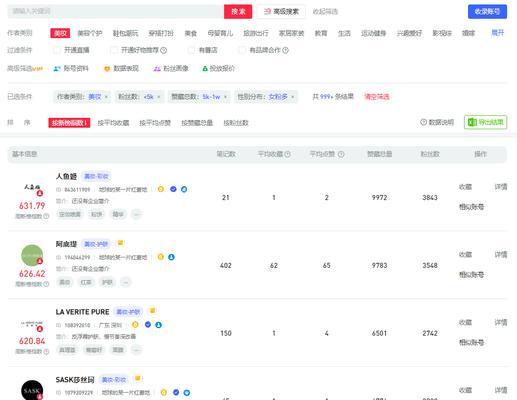517x400 pixels.
Task: Click blue verified checkmark in SASK莎丝回 row
Action: pyautogui.click(x=176, y=393)
